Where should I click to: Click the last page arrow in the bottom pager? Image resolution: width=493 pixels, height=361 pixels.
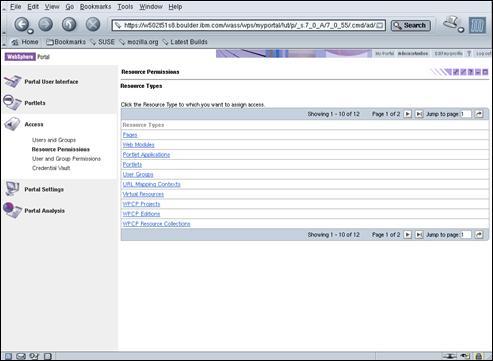(419, 235)
